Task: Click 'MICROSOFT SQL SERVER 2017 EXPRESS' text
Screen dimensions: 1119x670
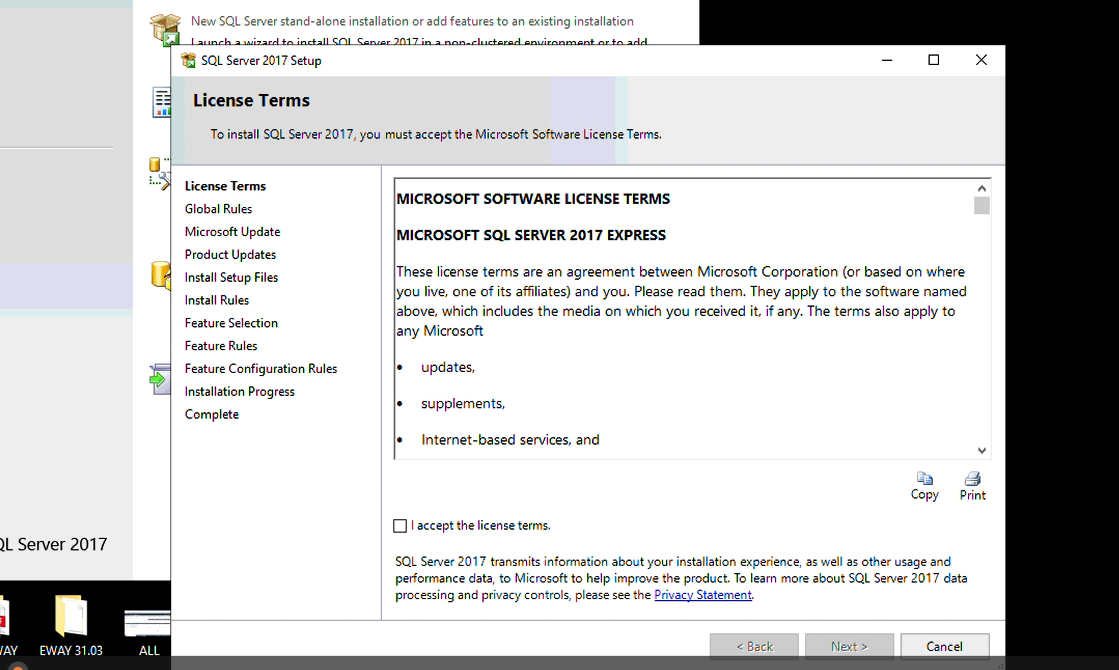Action: pyautogui.click(x=531, y=235)
